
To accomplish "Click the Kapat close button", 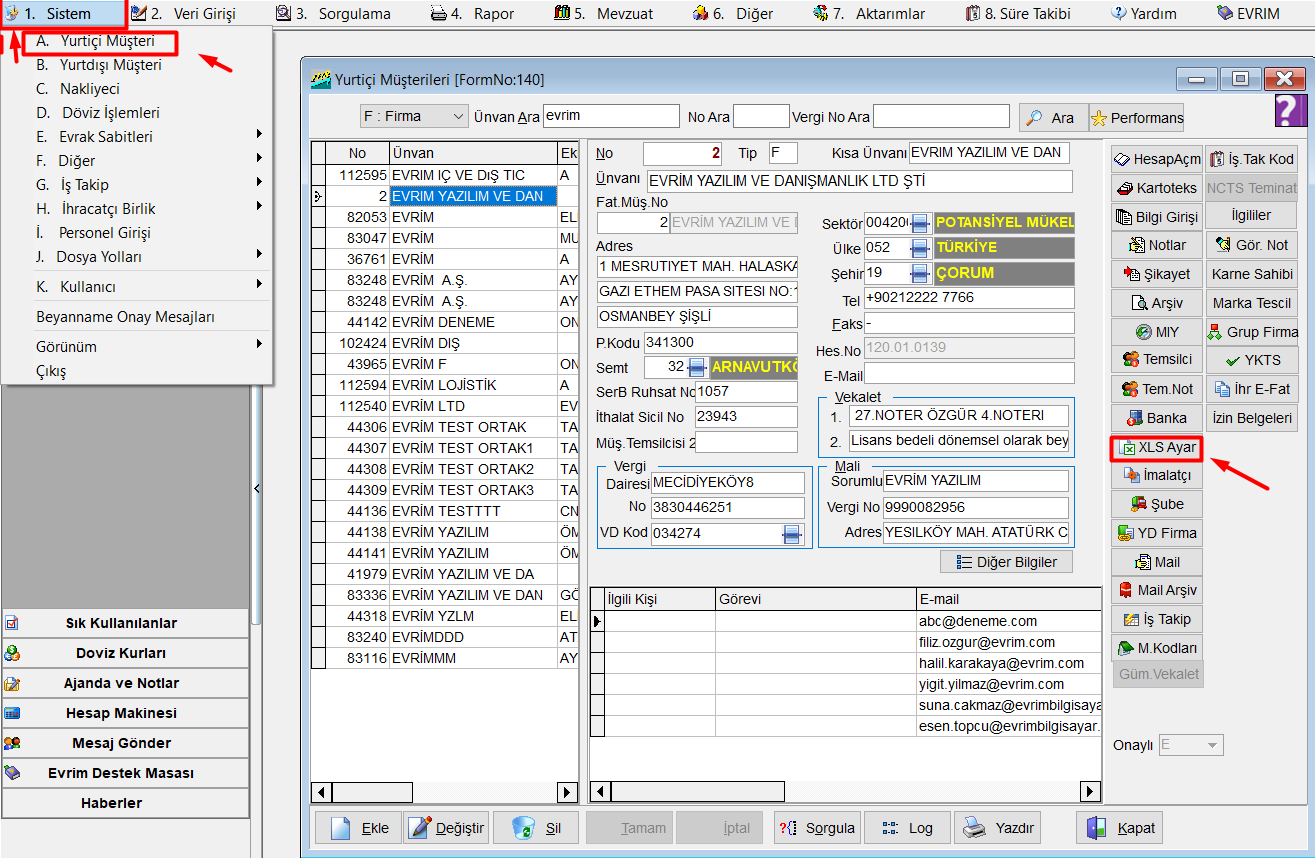I will pyautogui.click(x=1120, y=828).
